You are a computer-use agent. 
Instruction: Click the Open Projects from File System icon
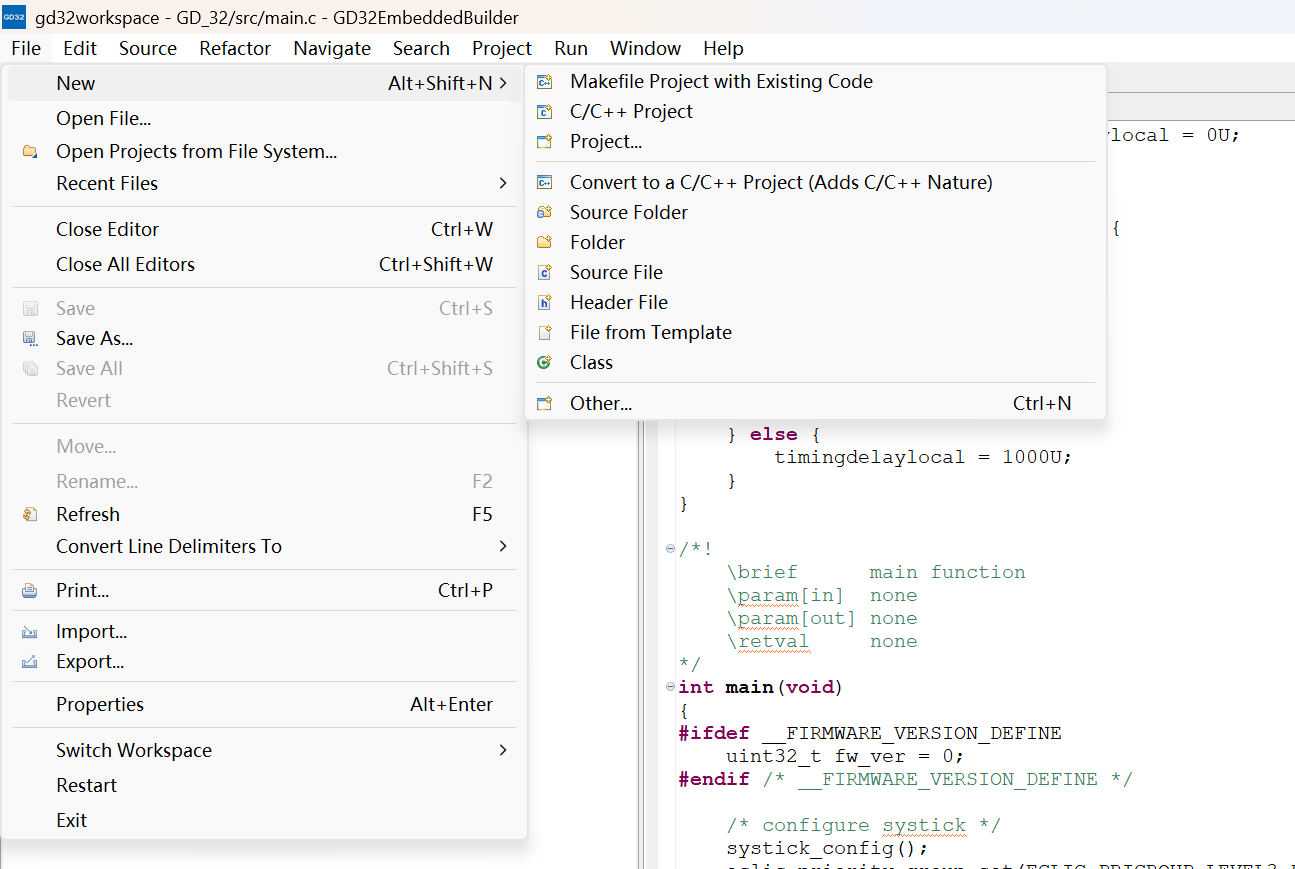[30, 152]
